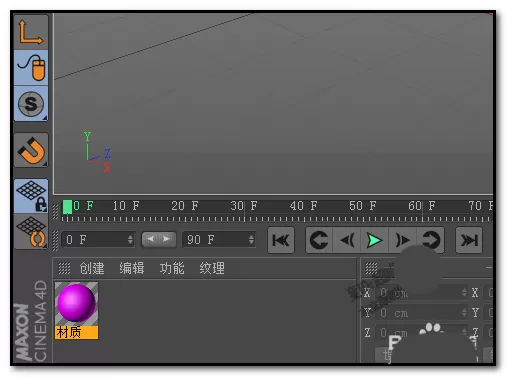Click the timeline preview range slider
Screen dimensions: 507x377
159,239
